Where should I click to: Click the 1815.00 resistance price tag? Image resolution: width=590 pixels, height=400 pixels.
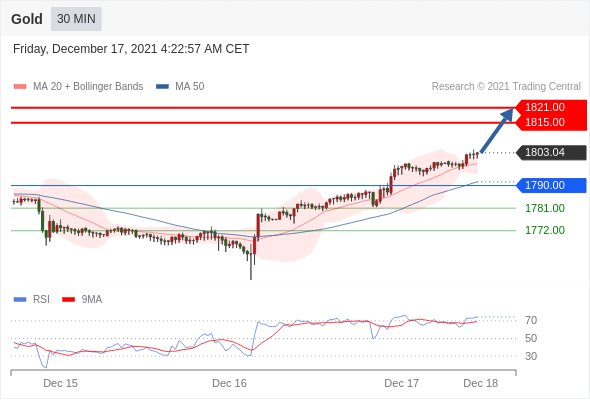[552, 122]
